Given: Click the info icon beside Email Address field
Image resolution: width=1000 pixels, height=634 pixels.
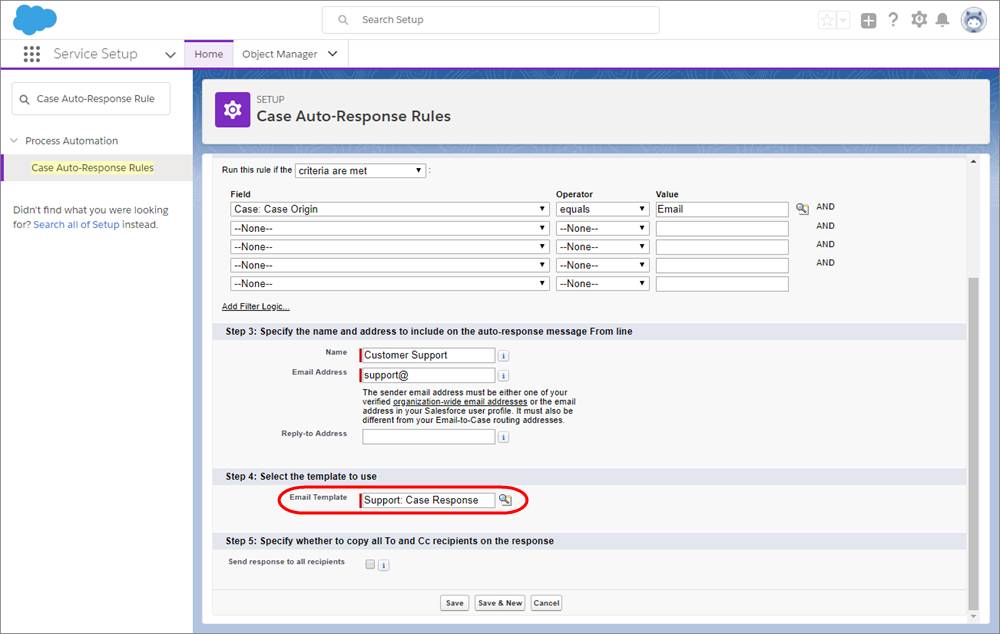Looking at the screenshot, I should pos(503,376).
